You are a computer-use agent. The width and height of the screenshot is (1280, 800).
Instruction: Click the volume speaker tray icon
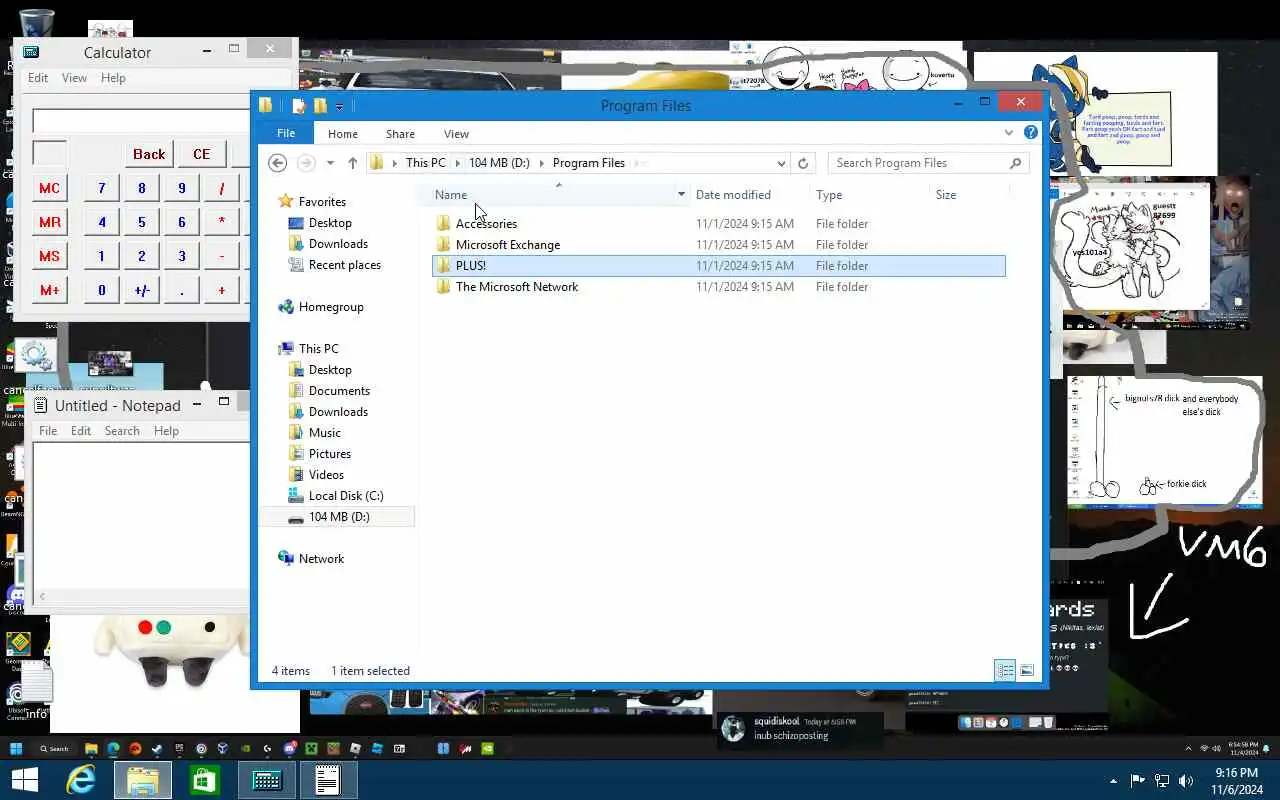pyautogui.click(x=1186, y=781)
